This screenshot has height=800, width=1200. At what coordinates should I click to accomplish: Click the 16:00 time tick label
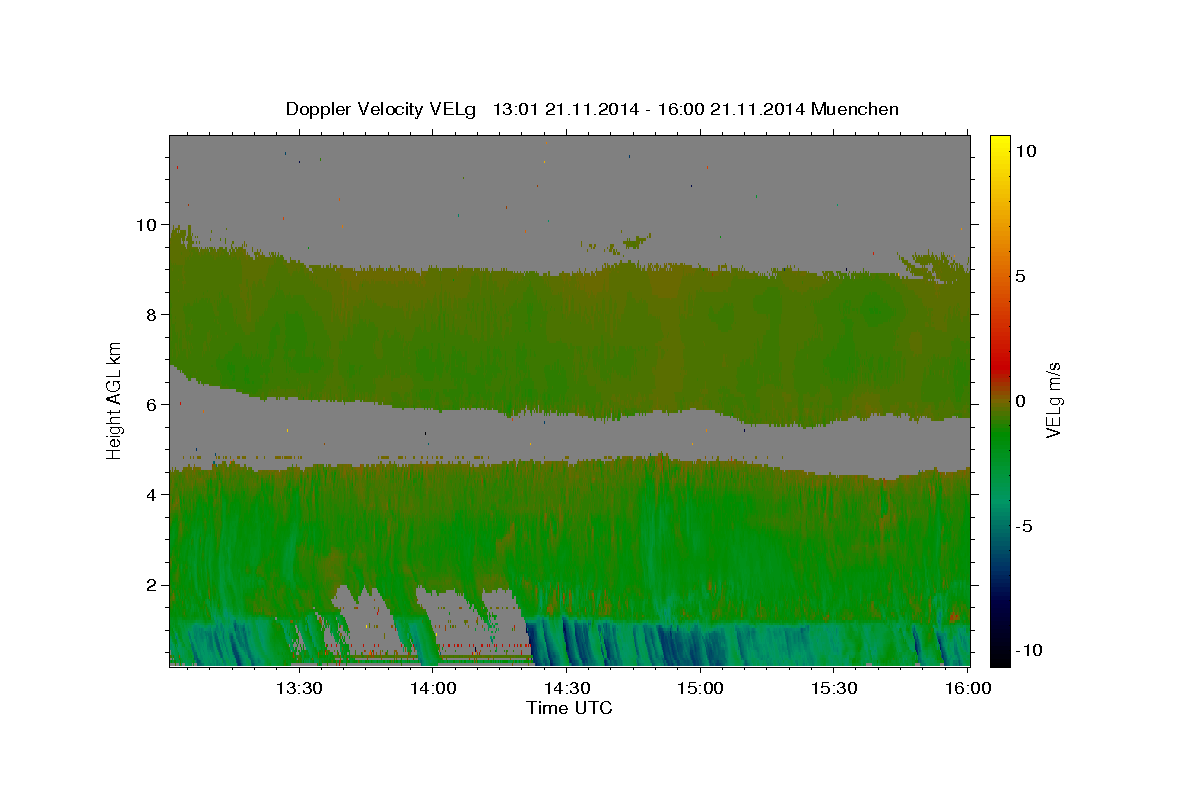click(x=968, y=689)
